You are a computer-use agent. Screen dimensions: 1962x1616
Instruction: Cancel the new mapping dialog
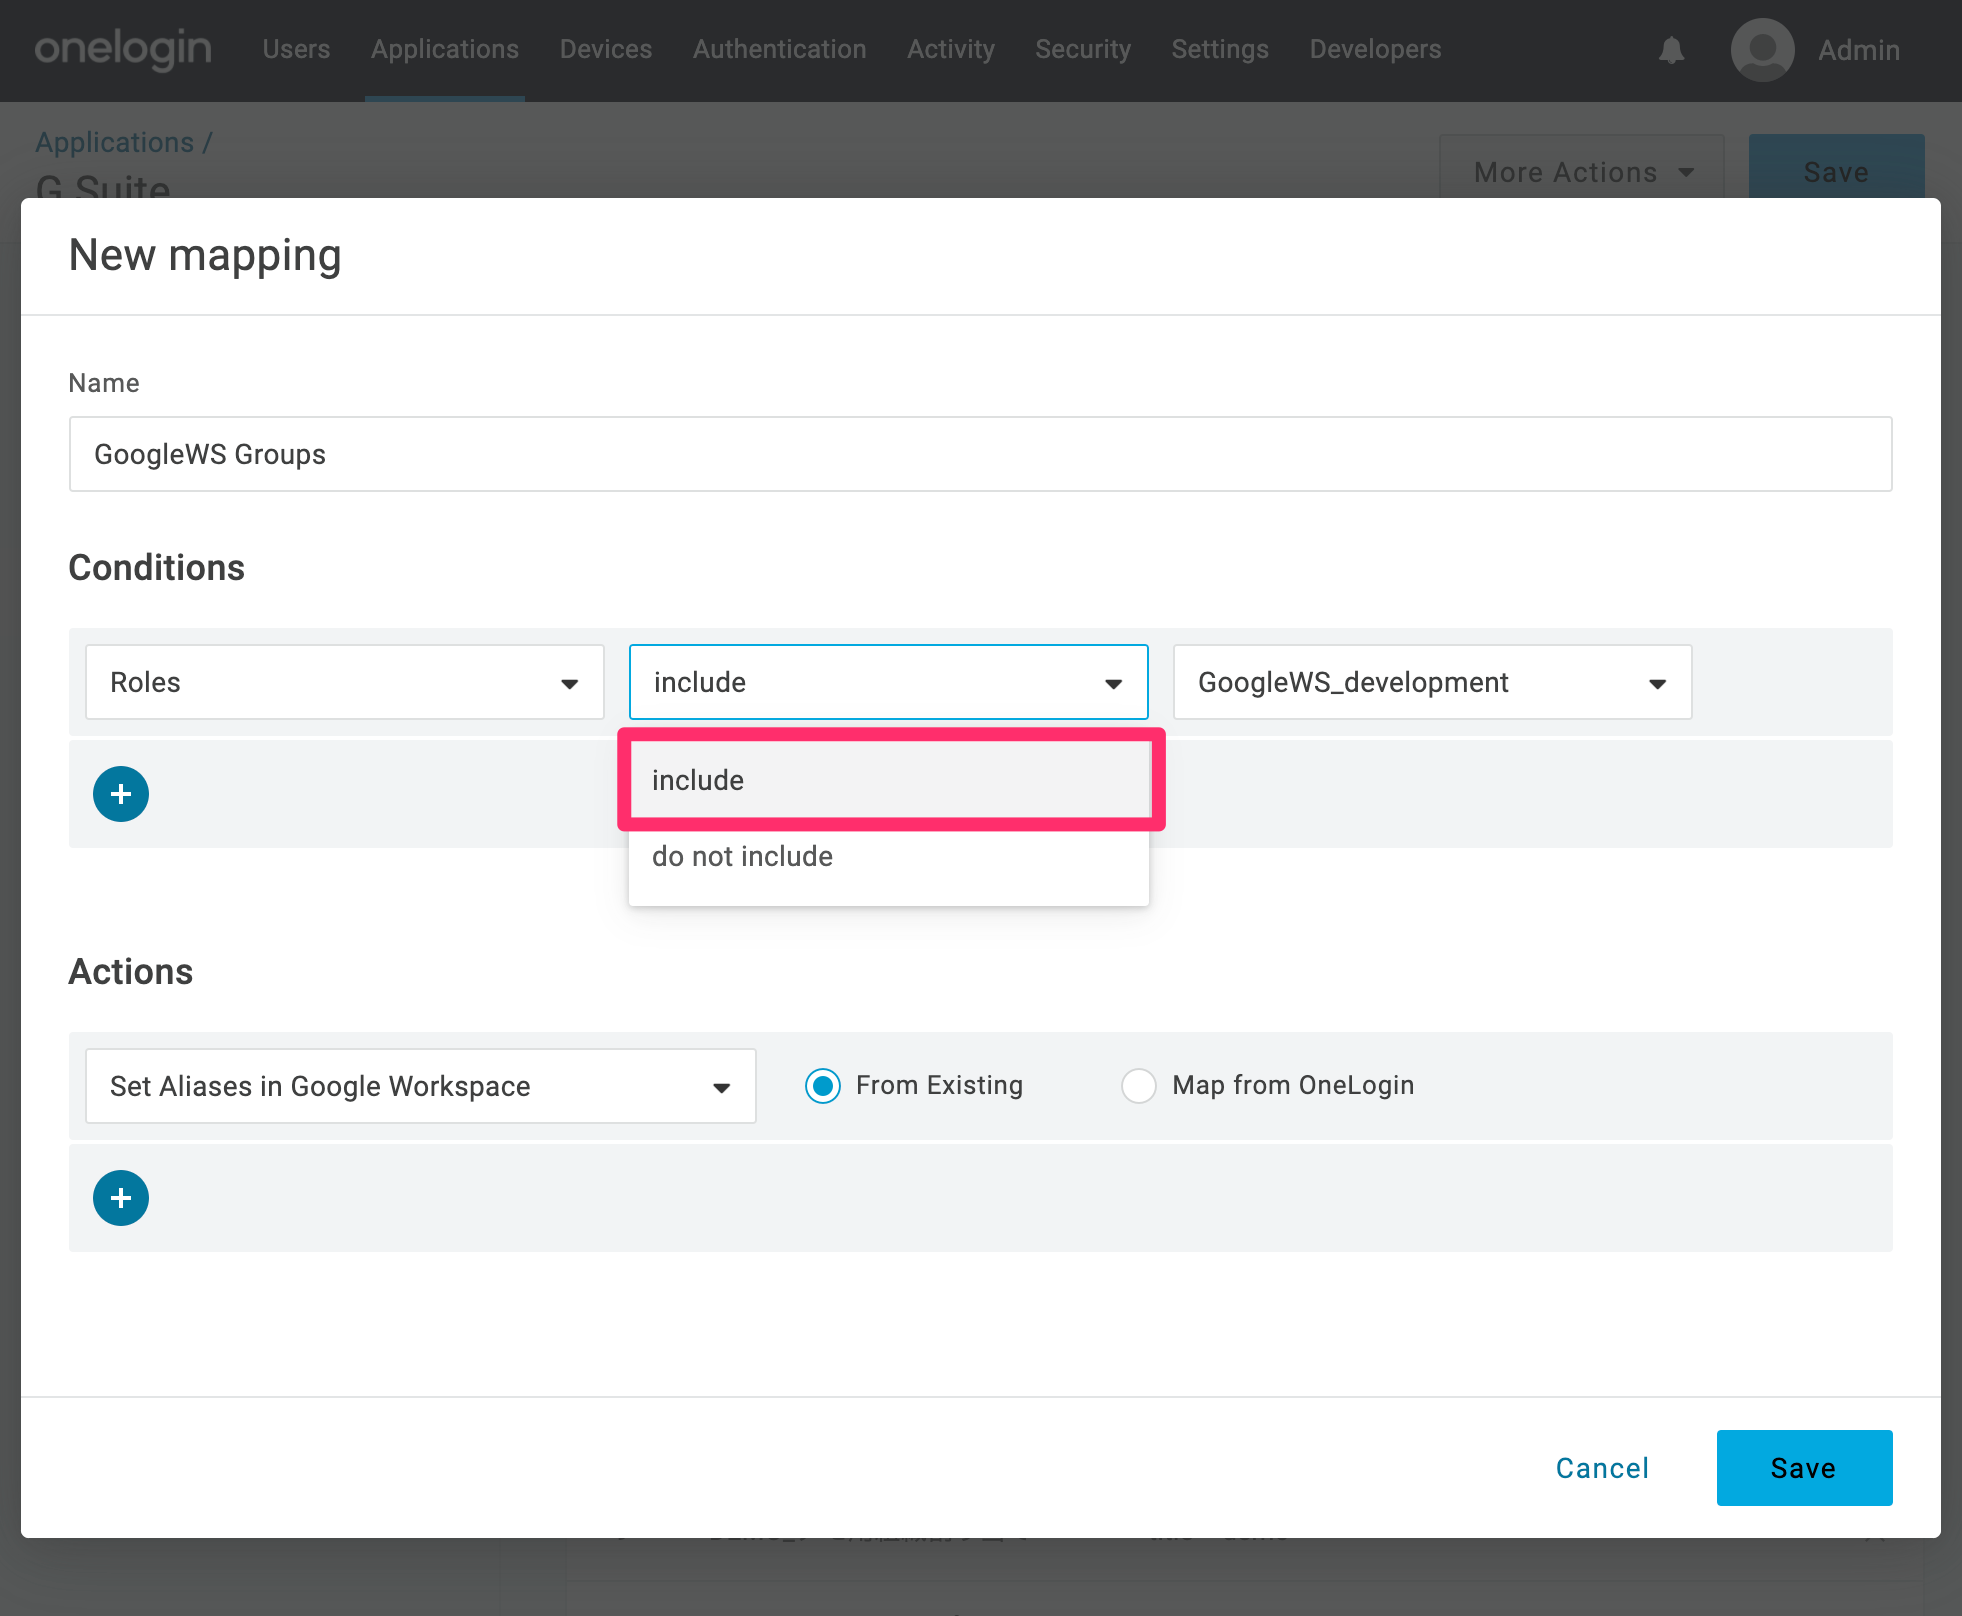[x=1602, y=1468]
